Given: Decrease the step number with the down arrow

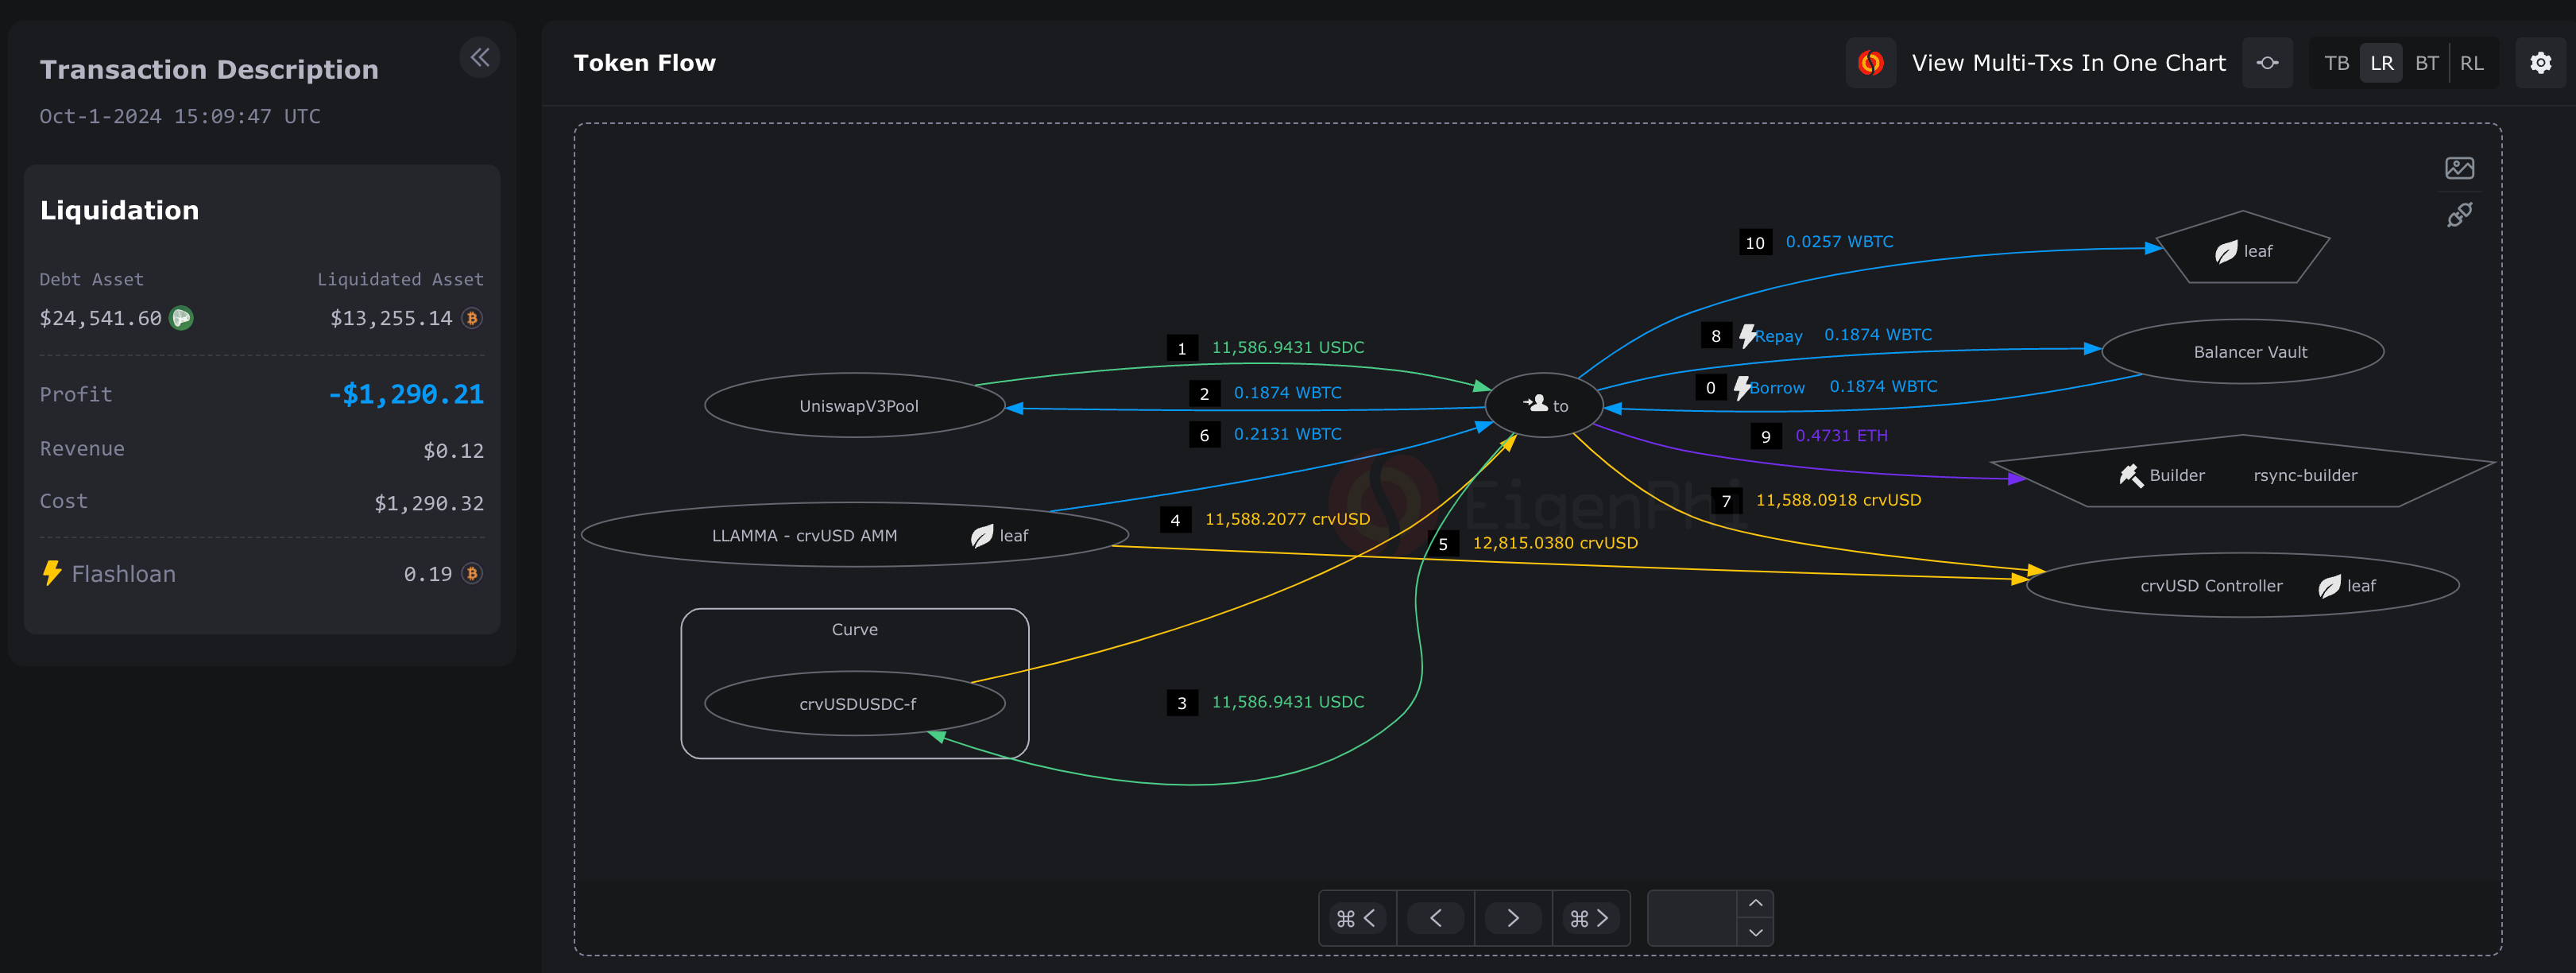Looking at the screenshot, I should (x=1755, y=932).
